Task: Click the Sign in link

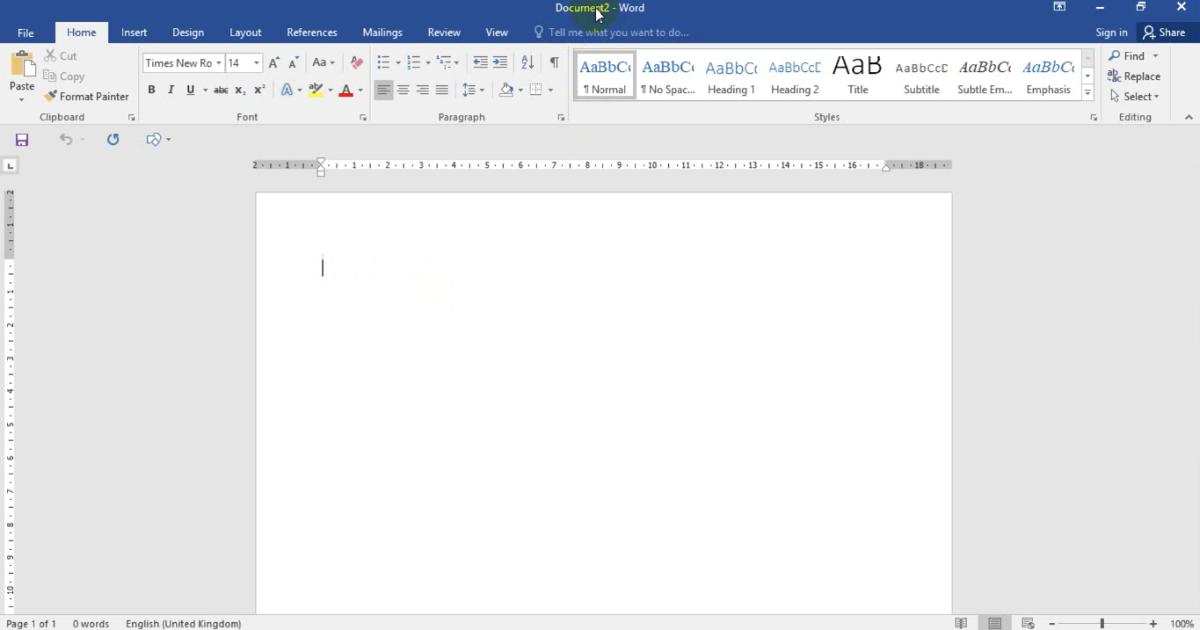Action: tap(1111, 32)
